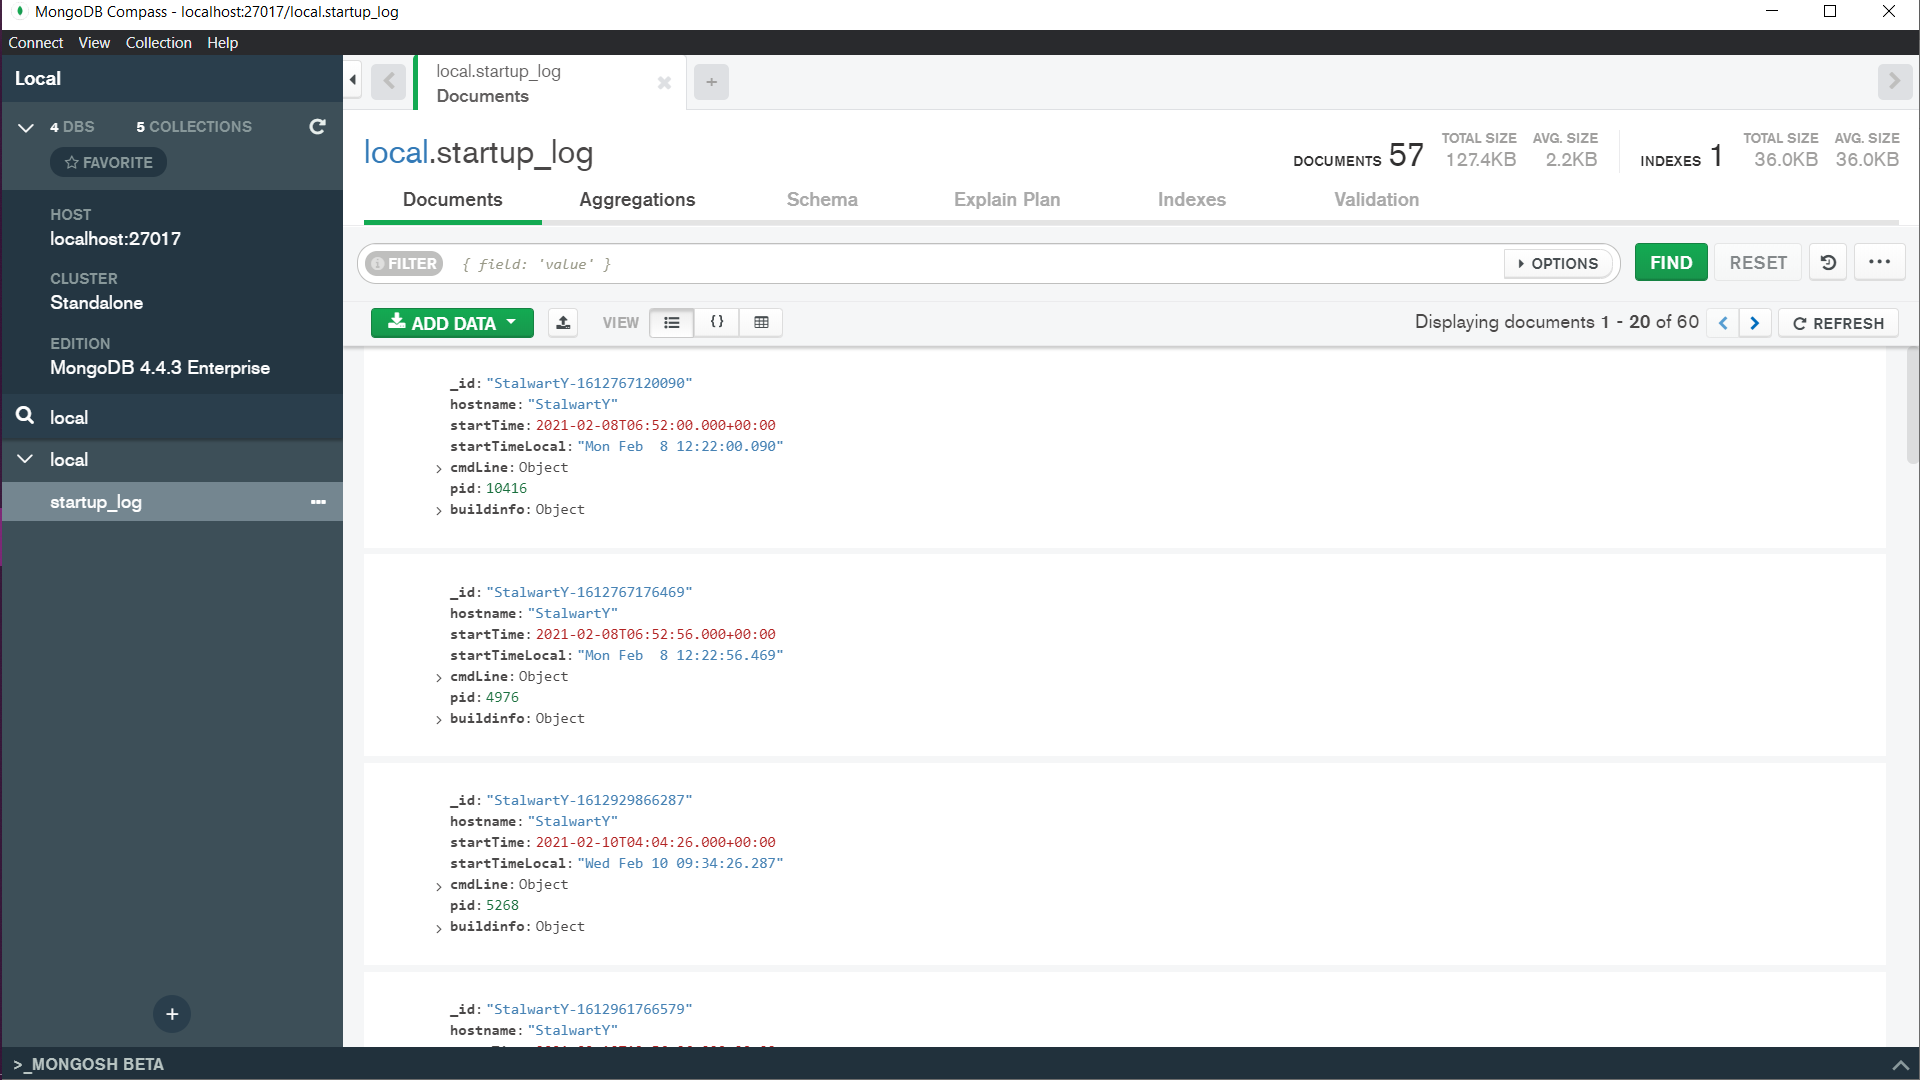
Task: Click the Standalone cluster text
Action: point(97,303)
